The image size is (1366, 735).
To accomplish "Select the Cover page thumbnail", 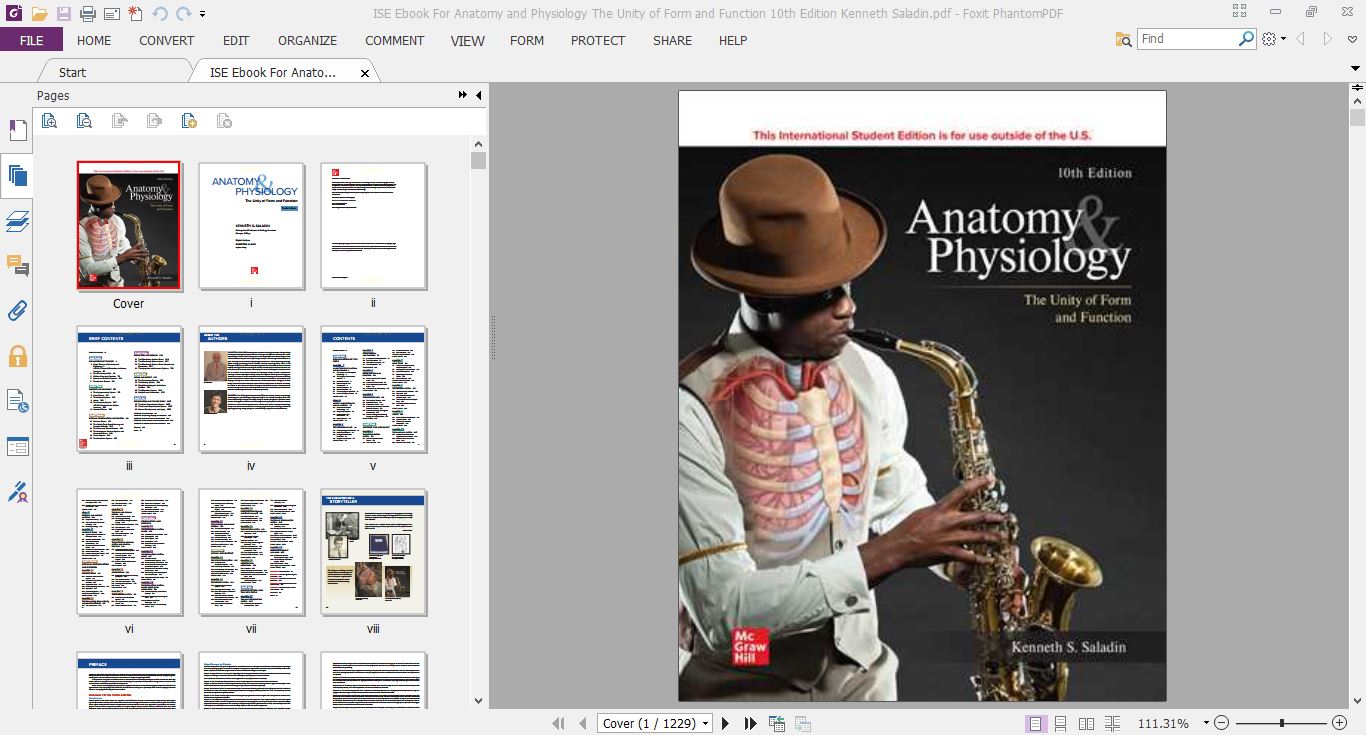I will coord(129,225).
